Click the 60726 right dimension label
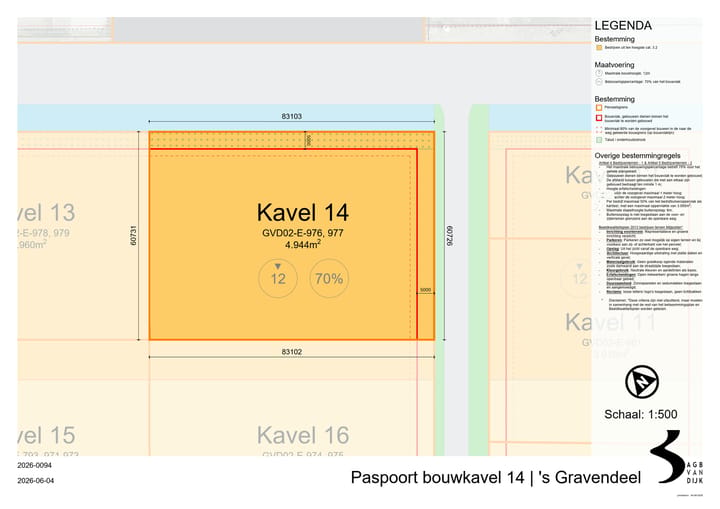 (449, 235)
